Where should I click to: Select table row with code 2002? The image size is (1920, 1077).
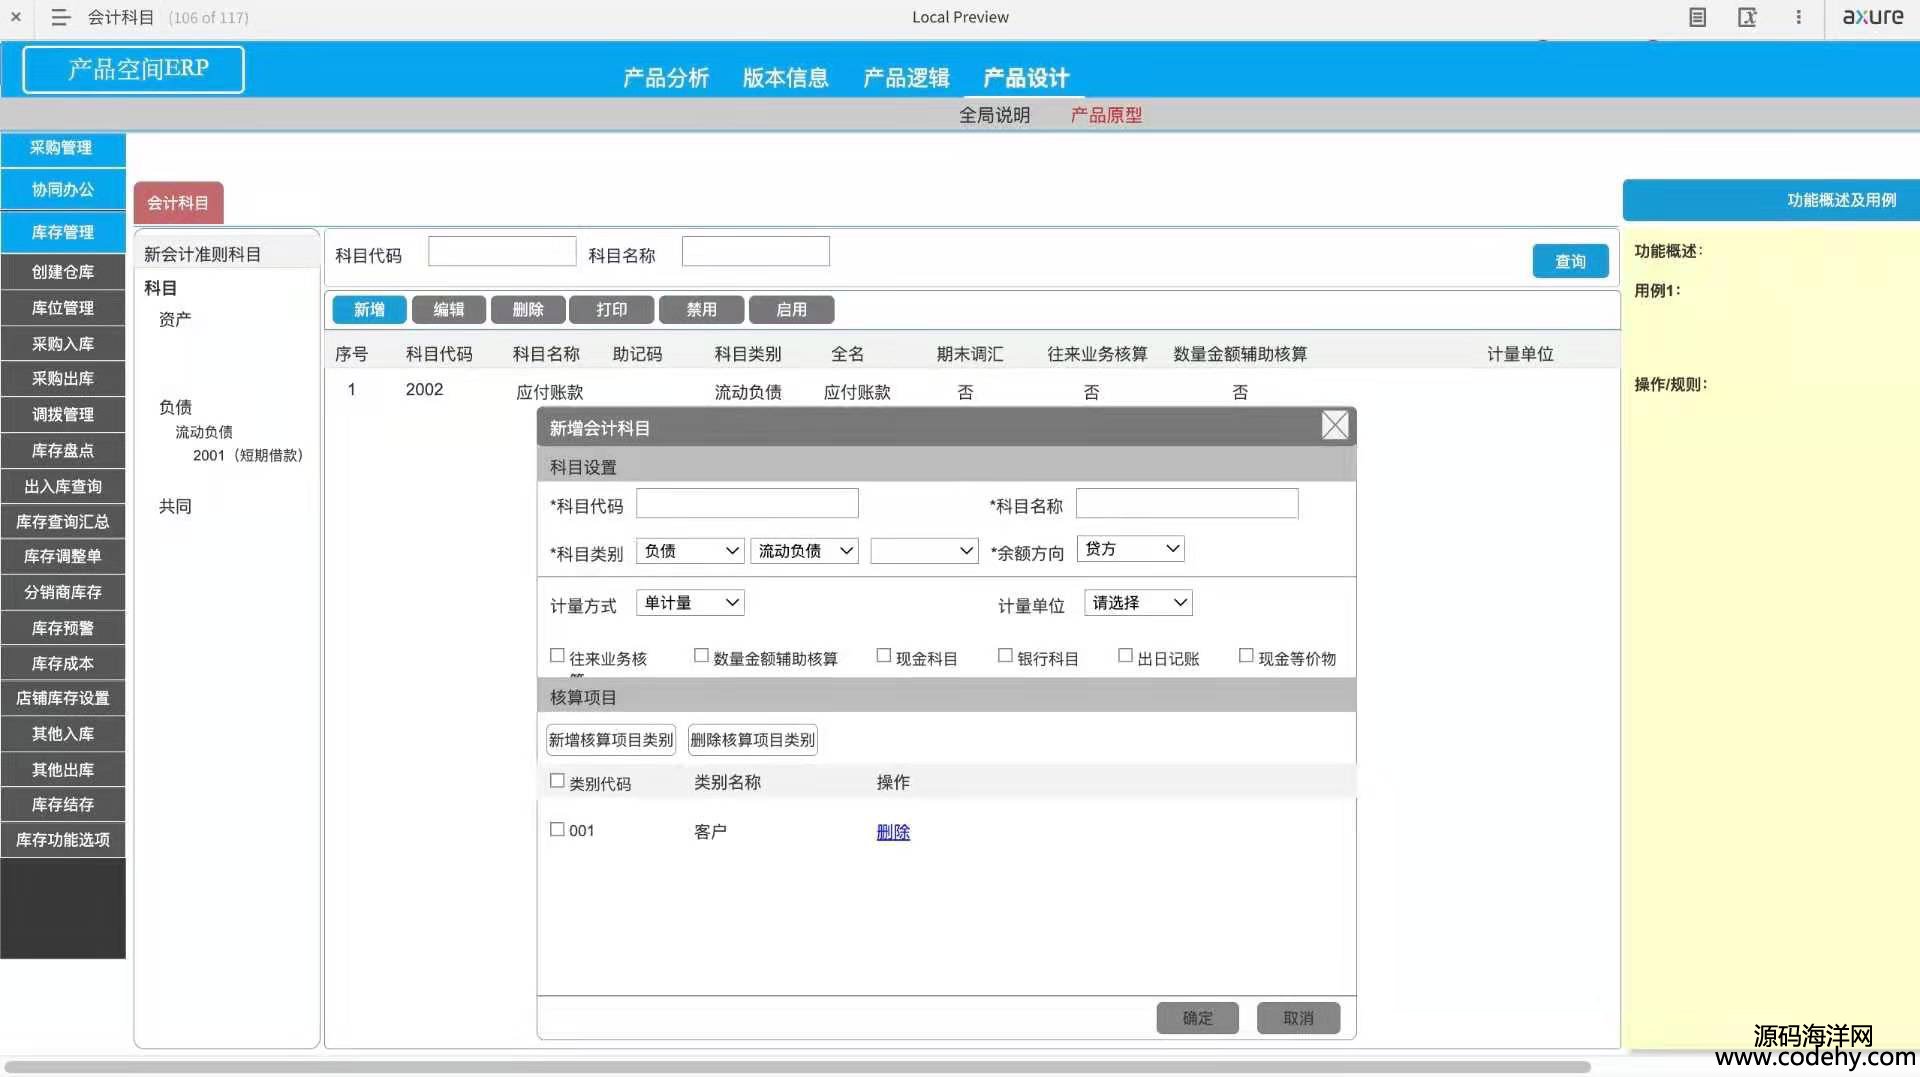click(970, 391)
